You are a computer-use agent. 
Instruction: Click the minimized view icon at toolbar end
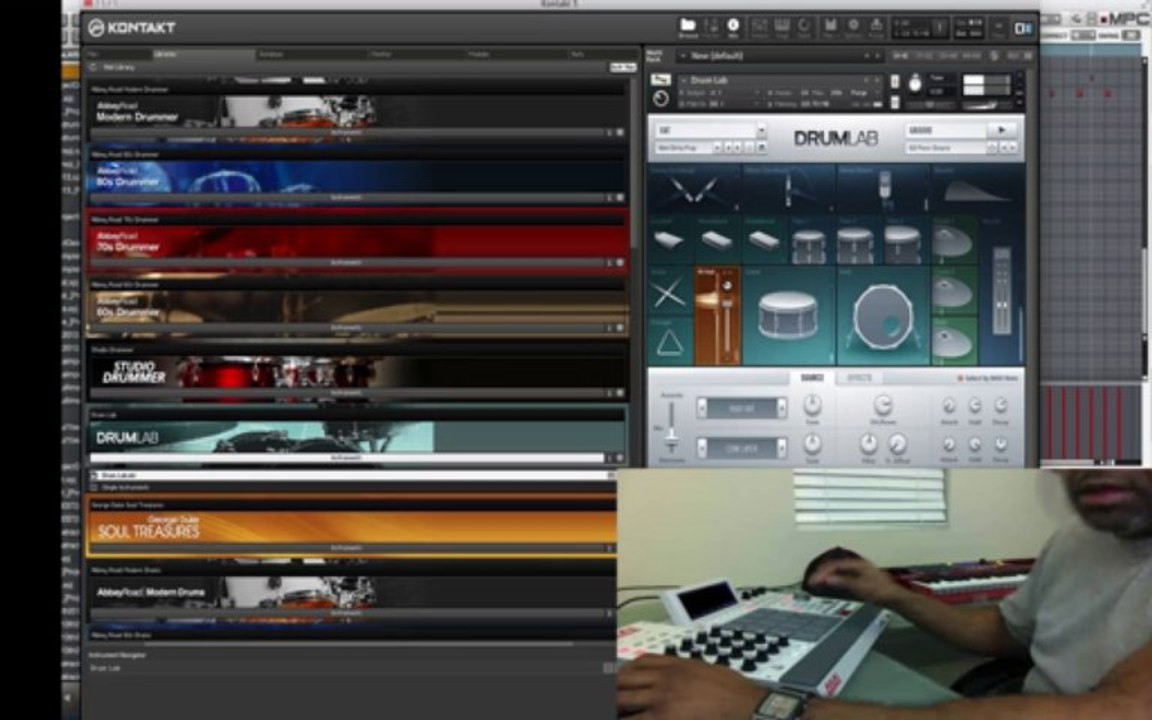coord(998,28)
